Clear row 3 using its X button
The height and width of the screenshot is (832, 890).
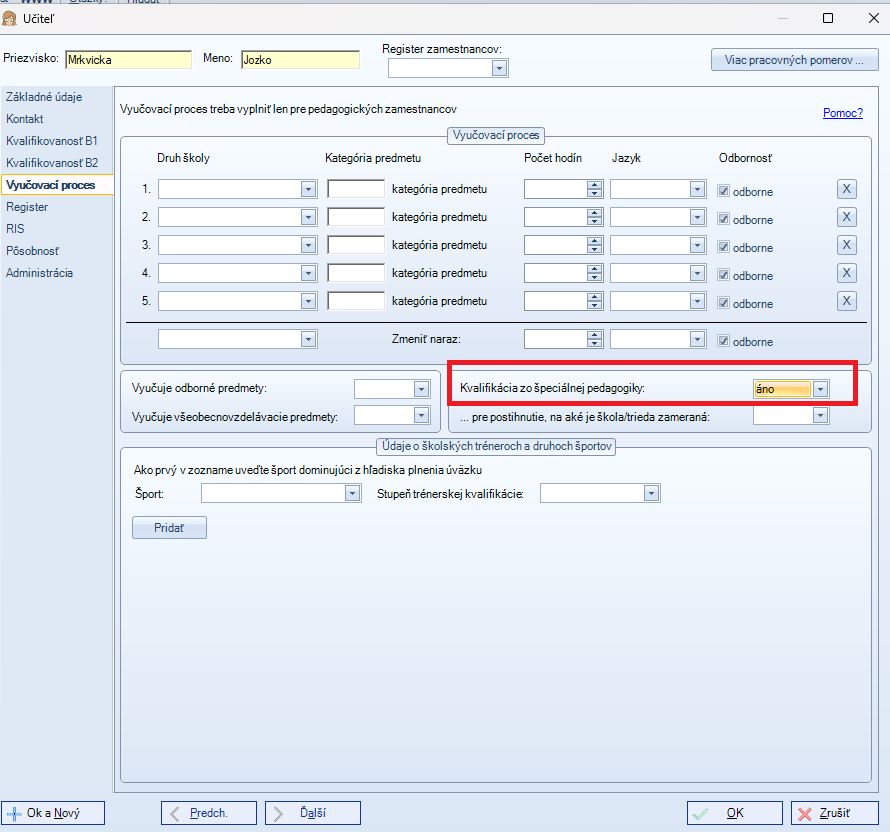(x=846, y=245)
